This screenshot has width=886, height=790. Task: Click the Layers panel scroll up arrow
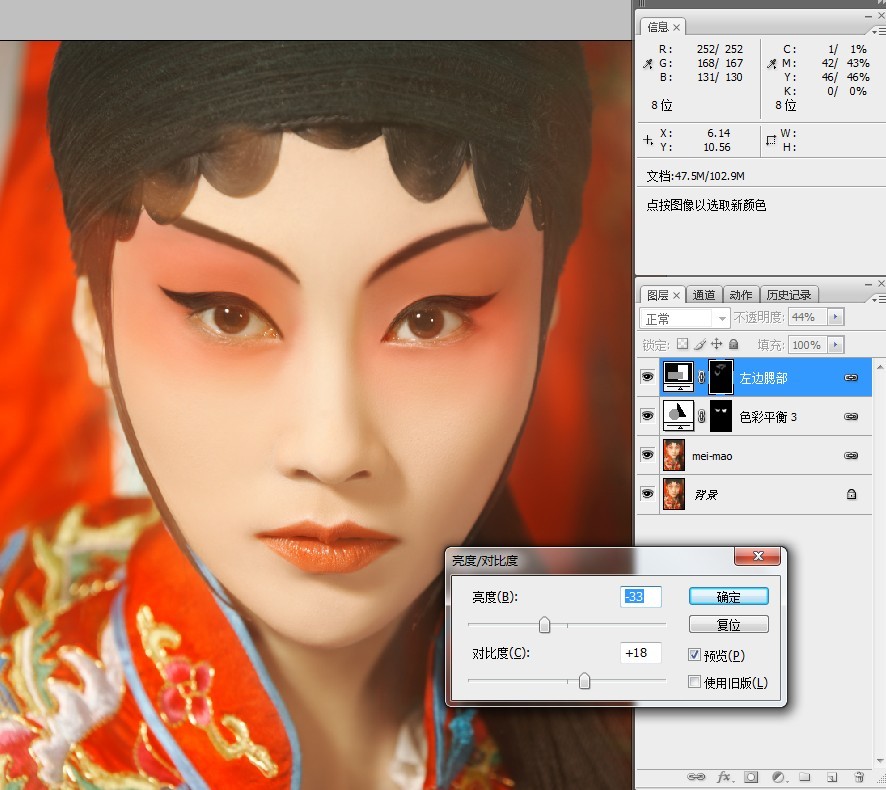tap(879, 367)
